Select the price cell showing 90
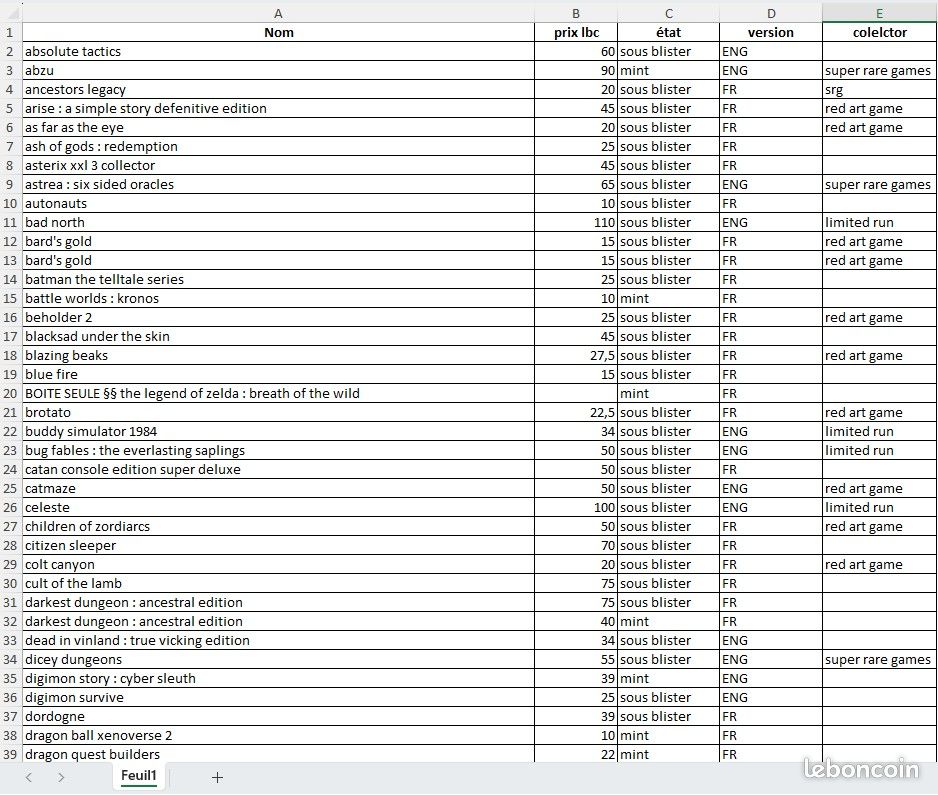Viewport: 938px width, 795px height. [575, 71]
